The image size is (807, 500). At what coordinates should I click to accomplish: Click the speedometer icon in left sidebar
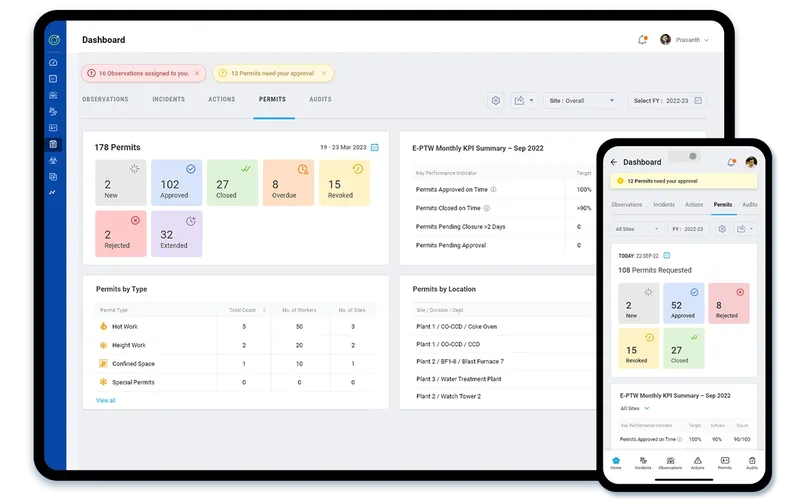tap(53, 62)
